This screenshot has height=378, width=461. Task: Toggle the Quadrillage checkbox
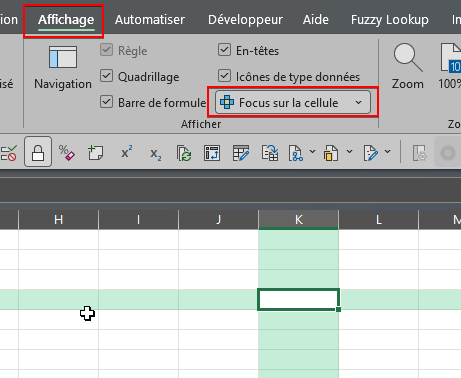click(106, 76)
